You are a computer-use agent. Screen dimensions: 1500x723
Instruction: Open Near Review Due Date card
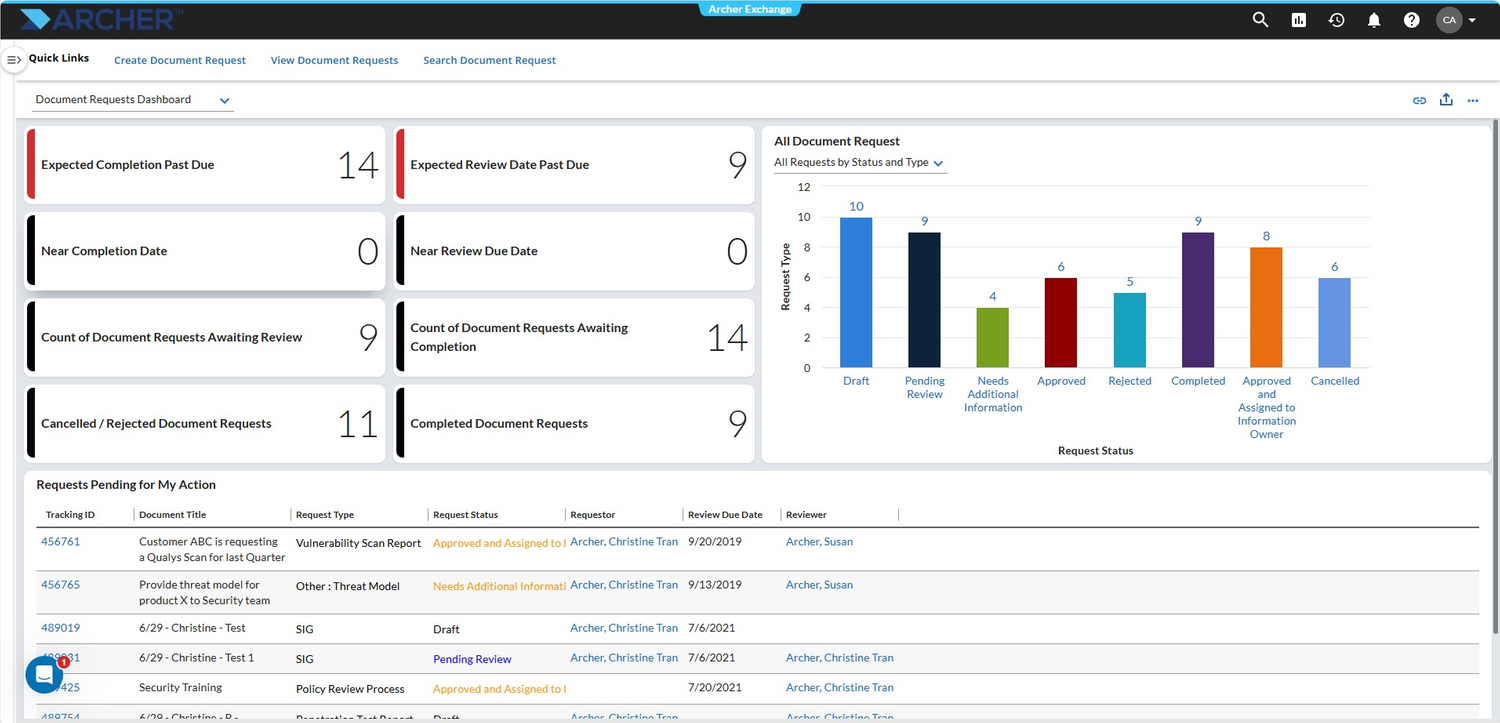[575, 251]
